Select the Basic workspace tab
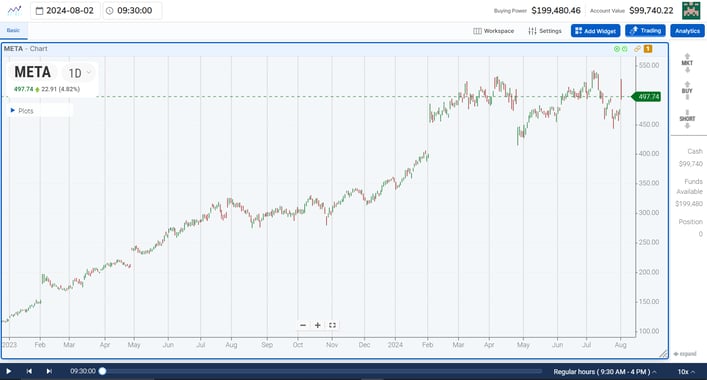This screenshot has height=380, width=707. (13, 30)
